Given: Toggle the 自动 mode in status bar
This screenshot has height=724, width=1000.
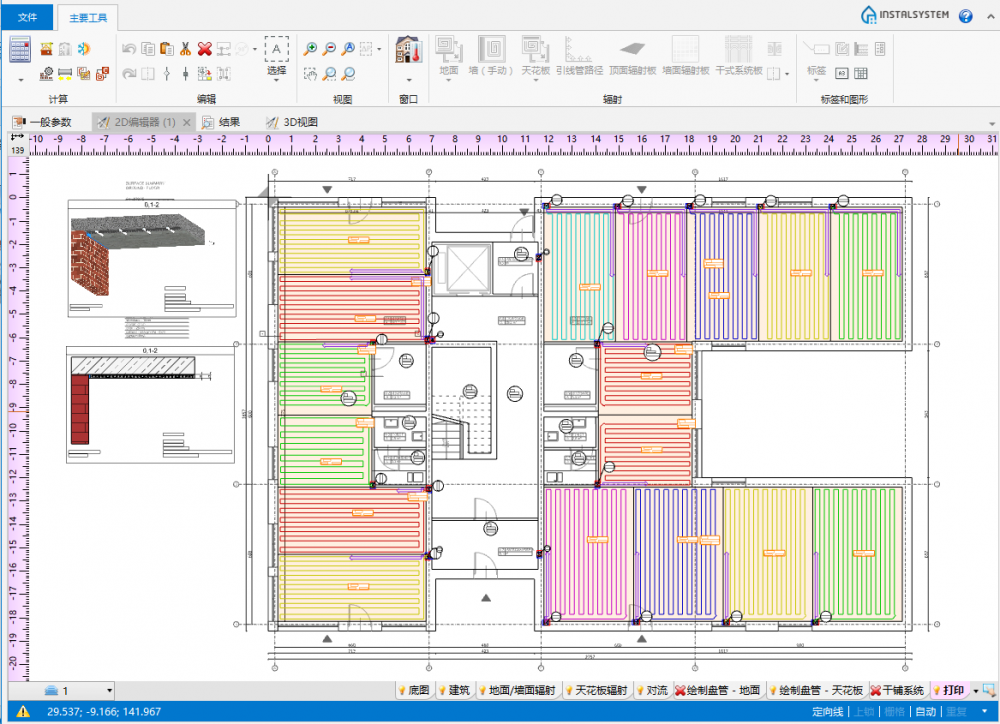Looking at the screenshot, I should 925,712.
